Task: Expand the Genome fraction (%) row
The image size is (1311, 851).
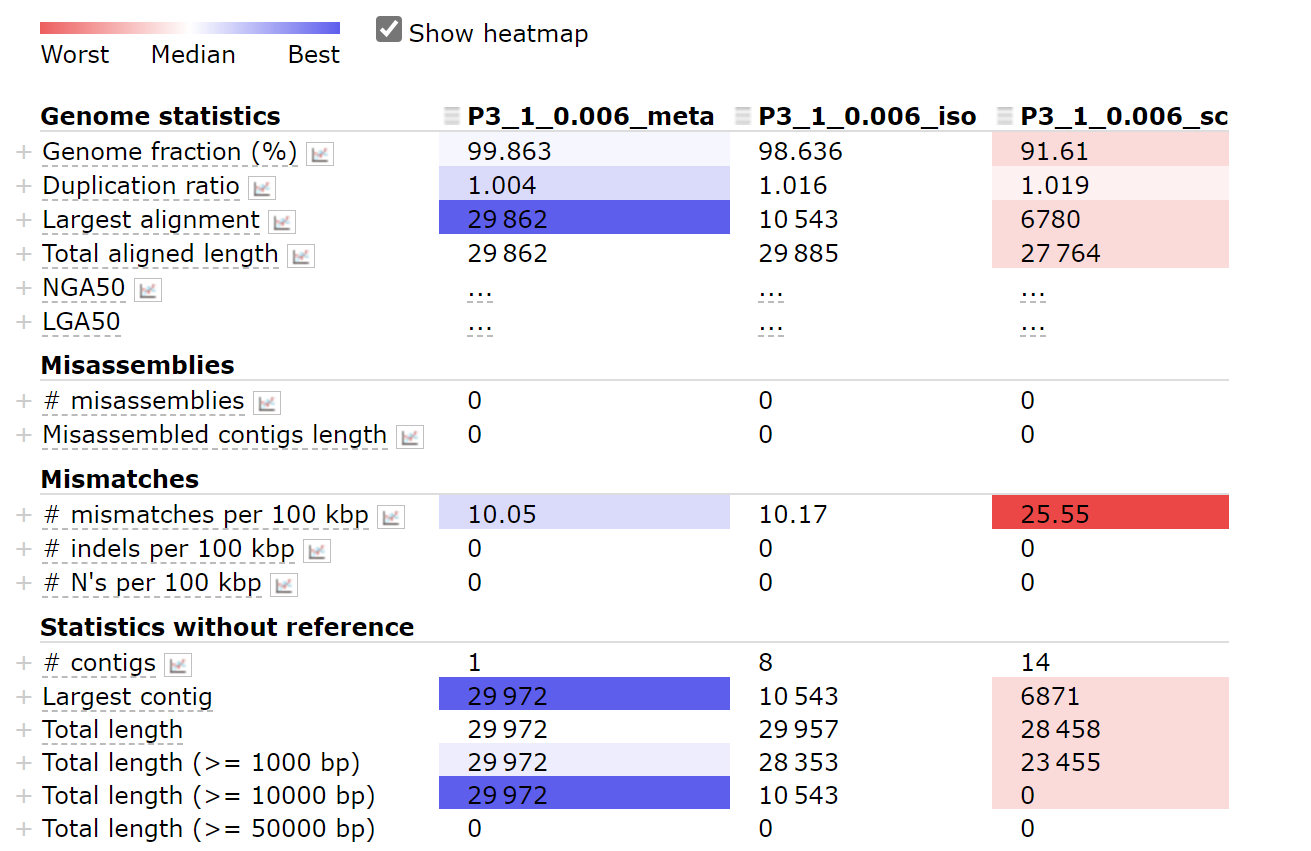Action: [24, 152]
